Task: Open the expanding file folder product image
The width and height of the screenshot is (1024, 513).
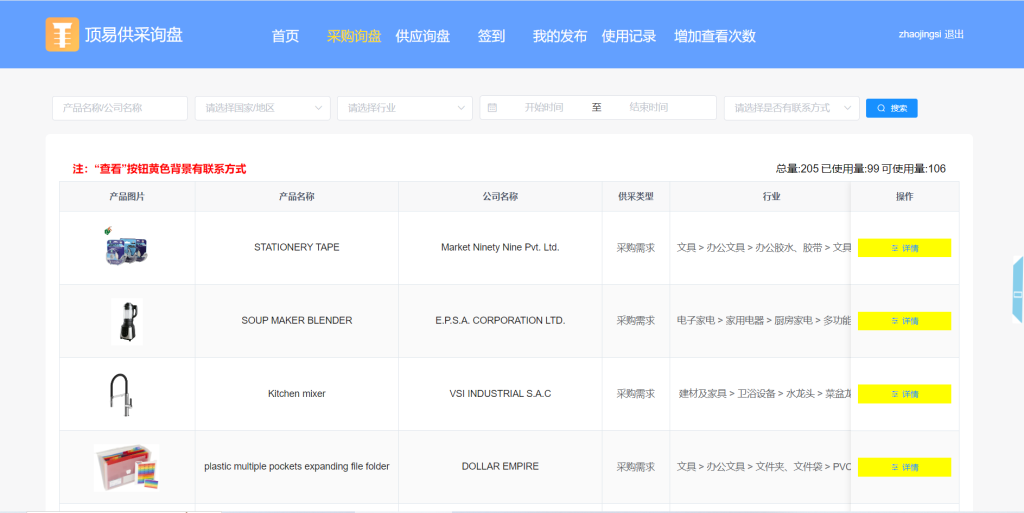Action: [126, 467]
